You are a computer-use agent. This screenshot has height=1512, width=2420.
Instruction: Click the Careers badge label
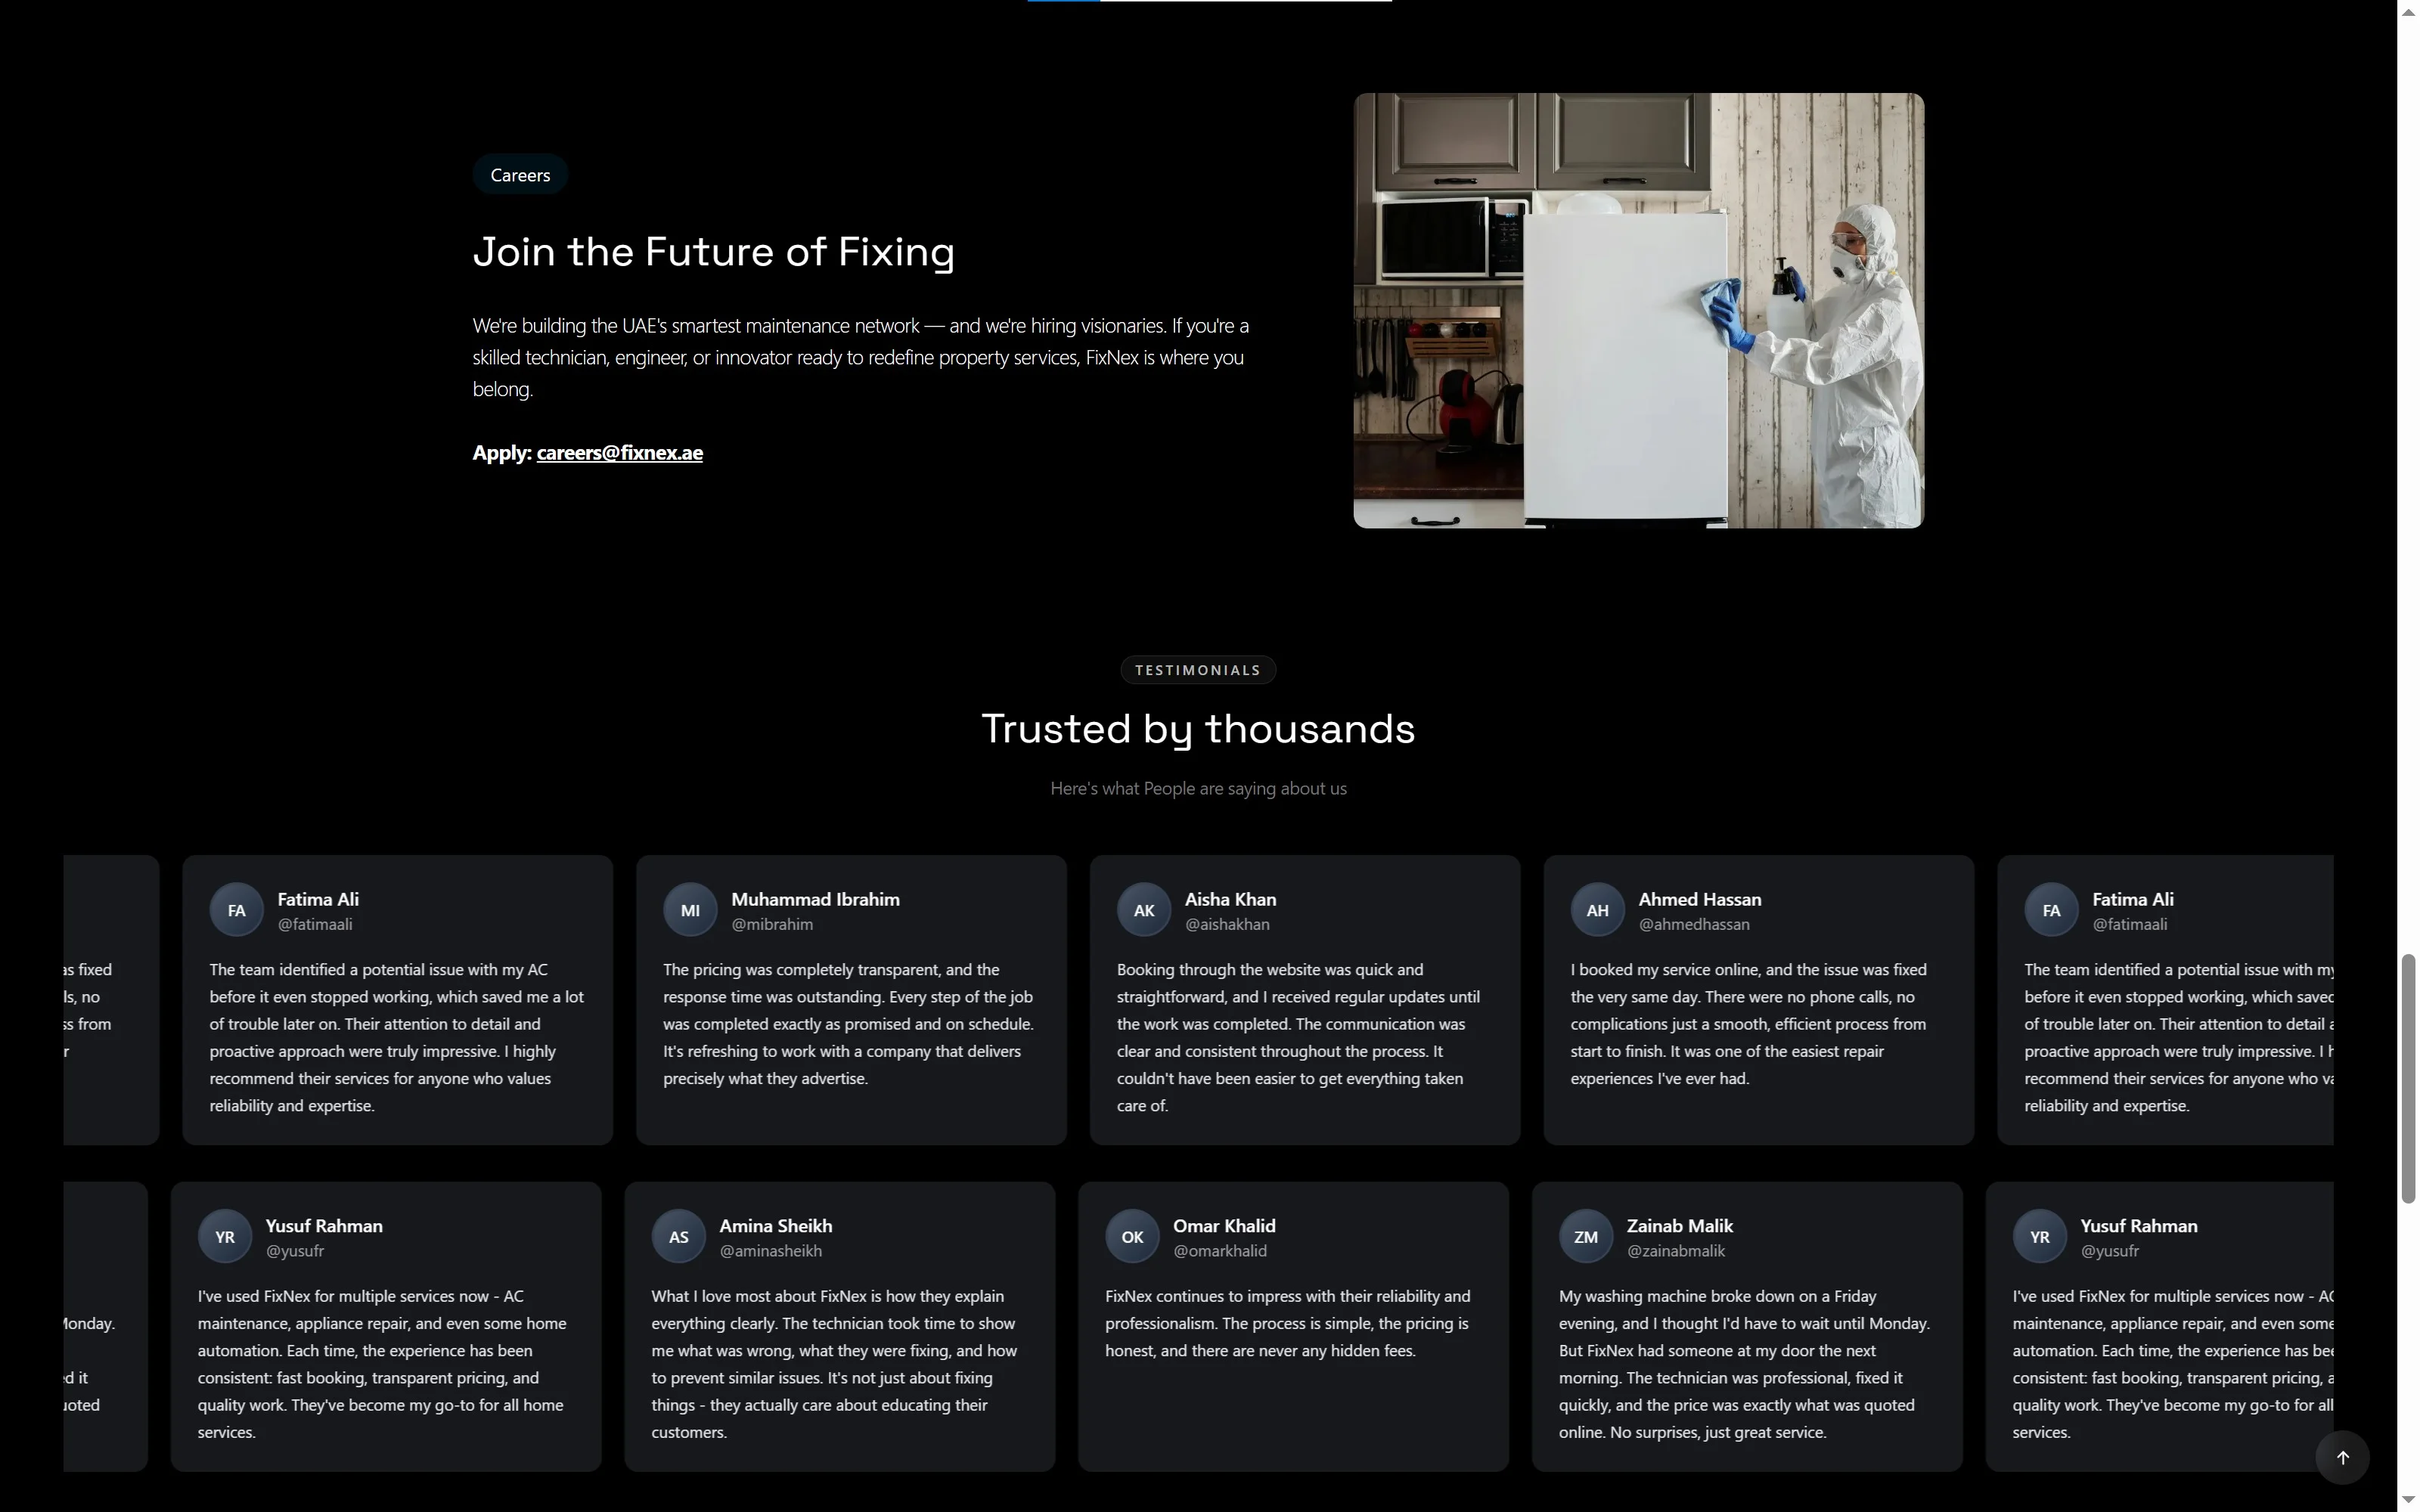520,175
